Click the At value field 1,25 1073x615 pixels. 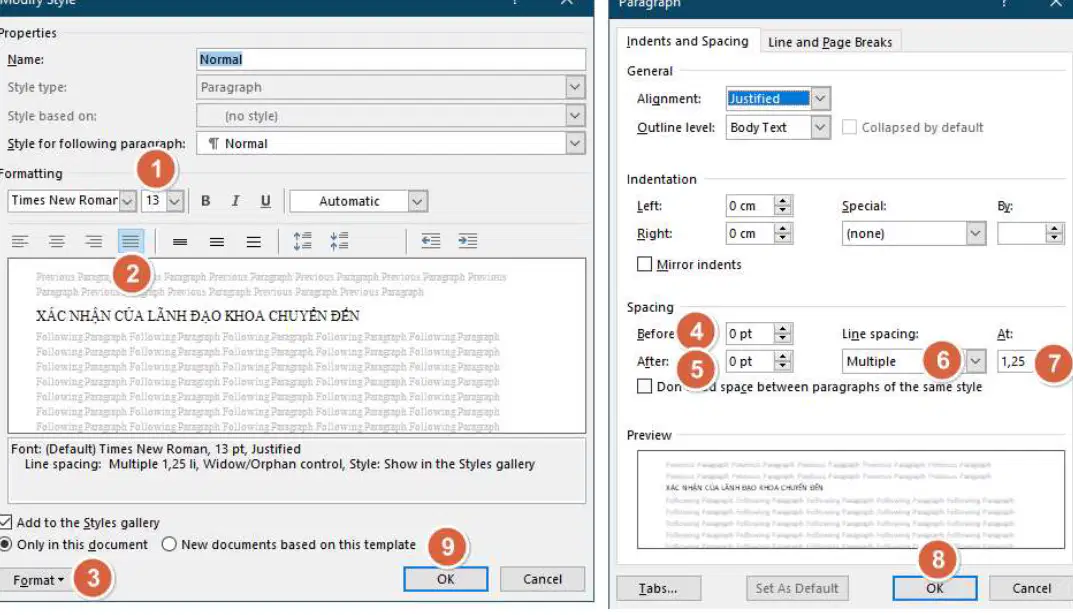click(x=1017, y=361)
